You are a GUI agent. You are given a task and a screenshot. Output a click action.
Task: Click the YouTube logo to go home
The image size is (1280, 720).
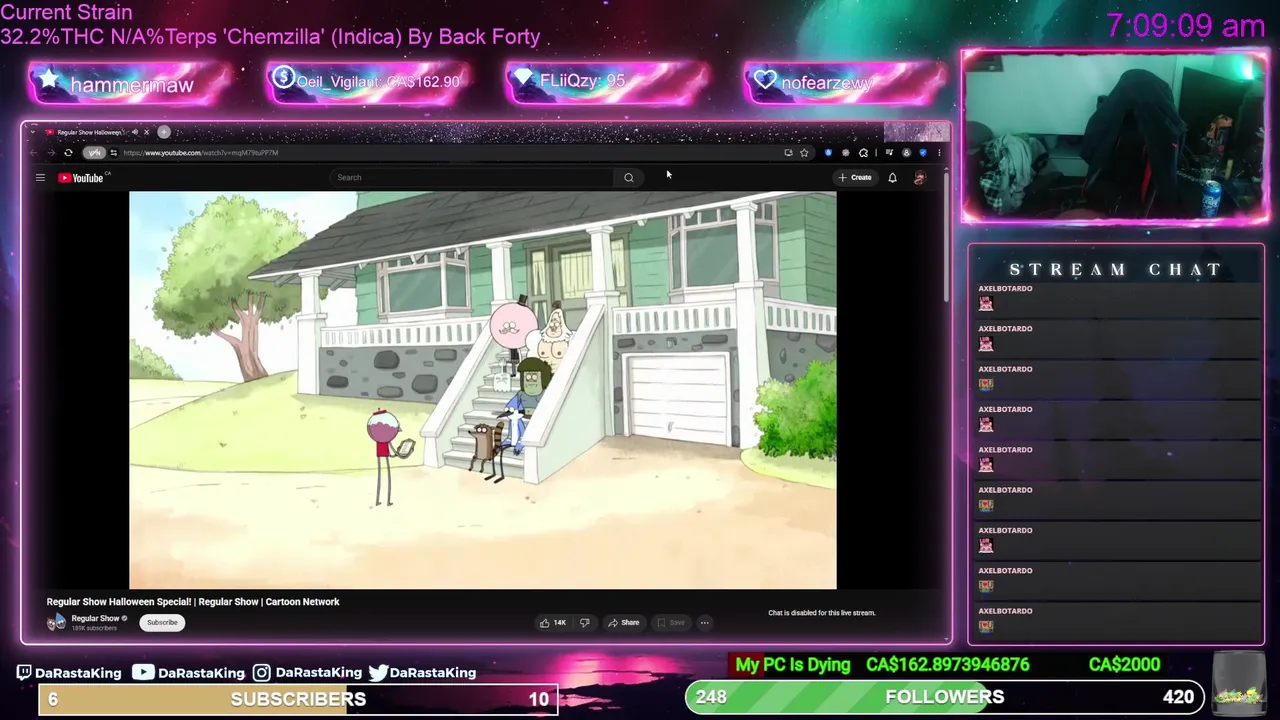pyautogui.click(x=81, y=178)
